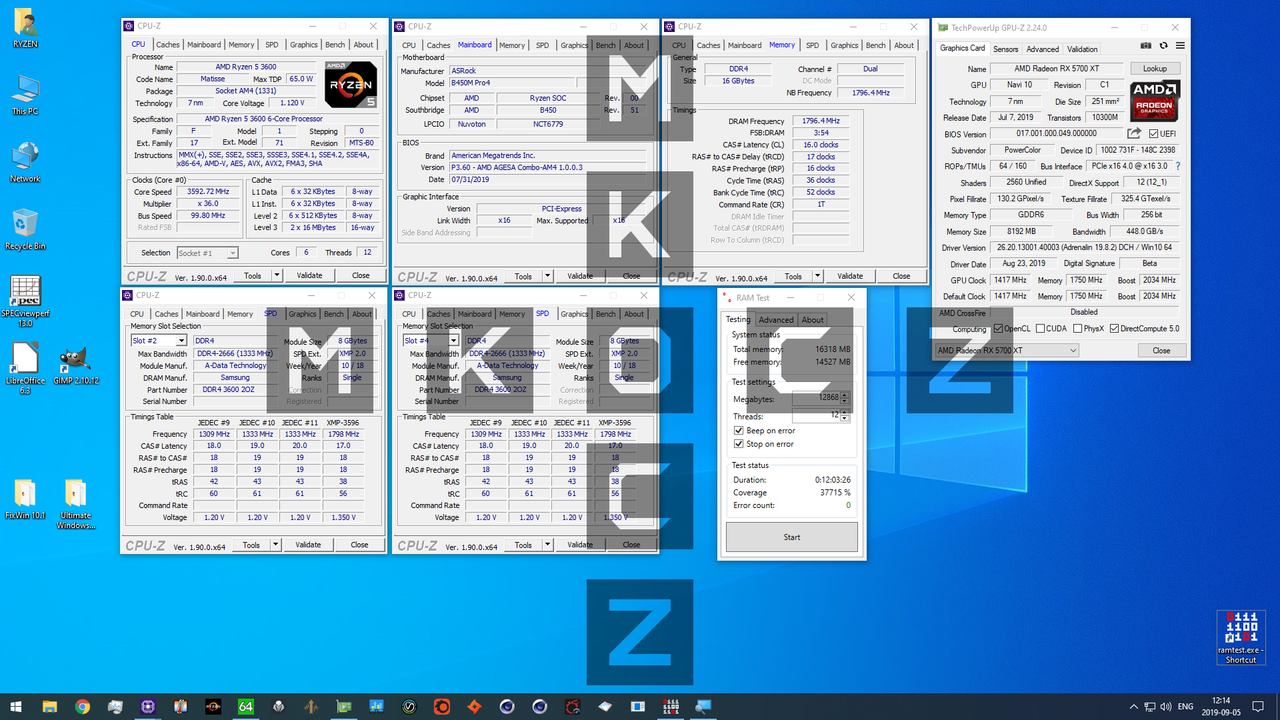Open the Sensors tab in GPU-Z
This screenshot has height=720, width=1280.
click(x=1005, y=48)
